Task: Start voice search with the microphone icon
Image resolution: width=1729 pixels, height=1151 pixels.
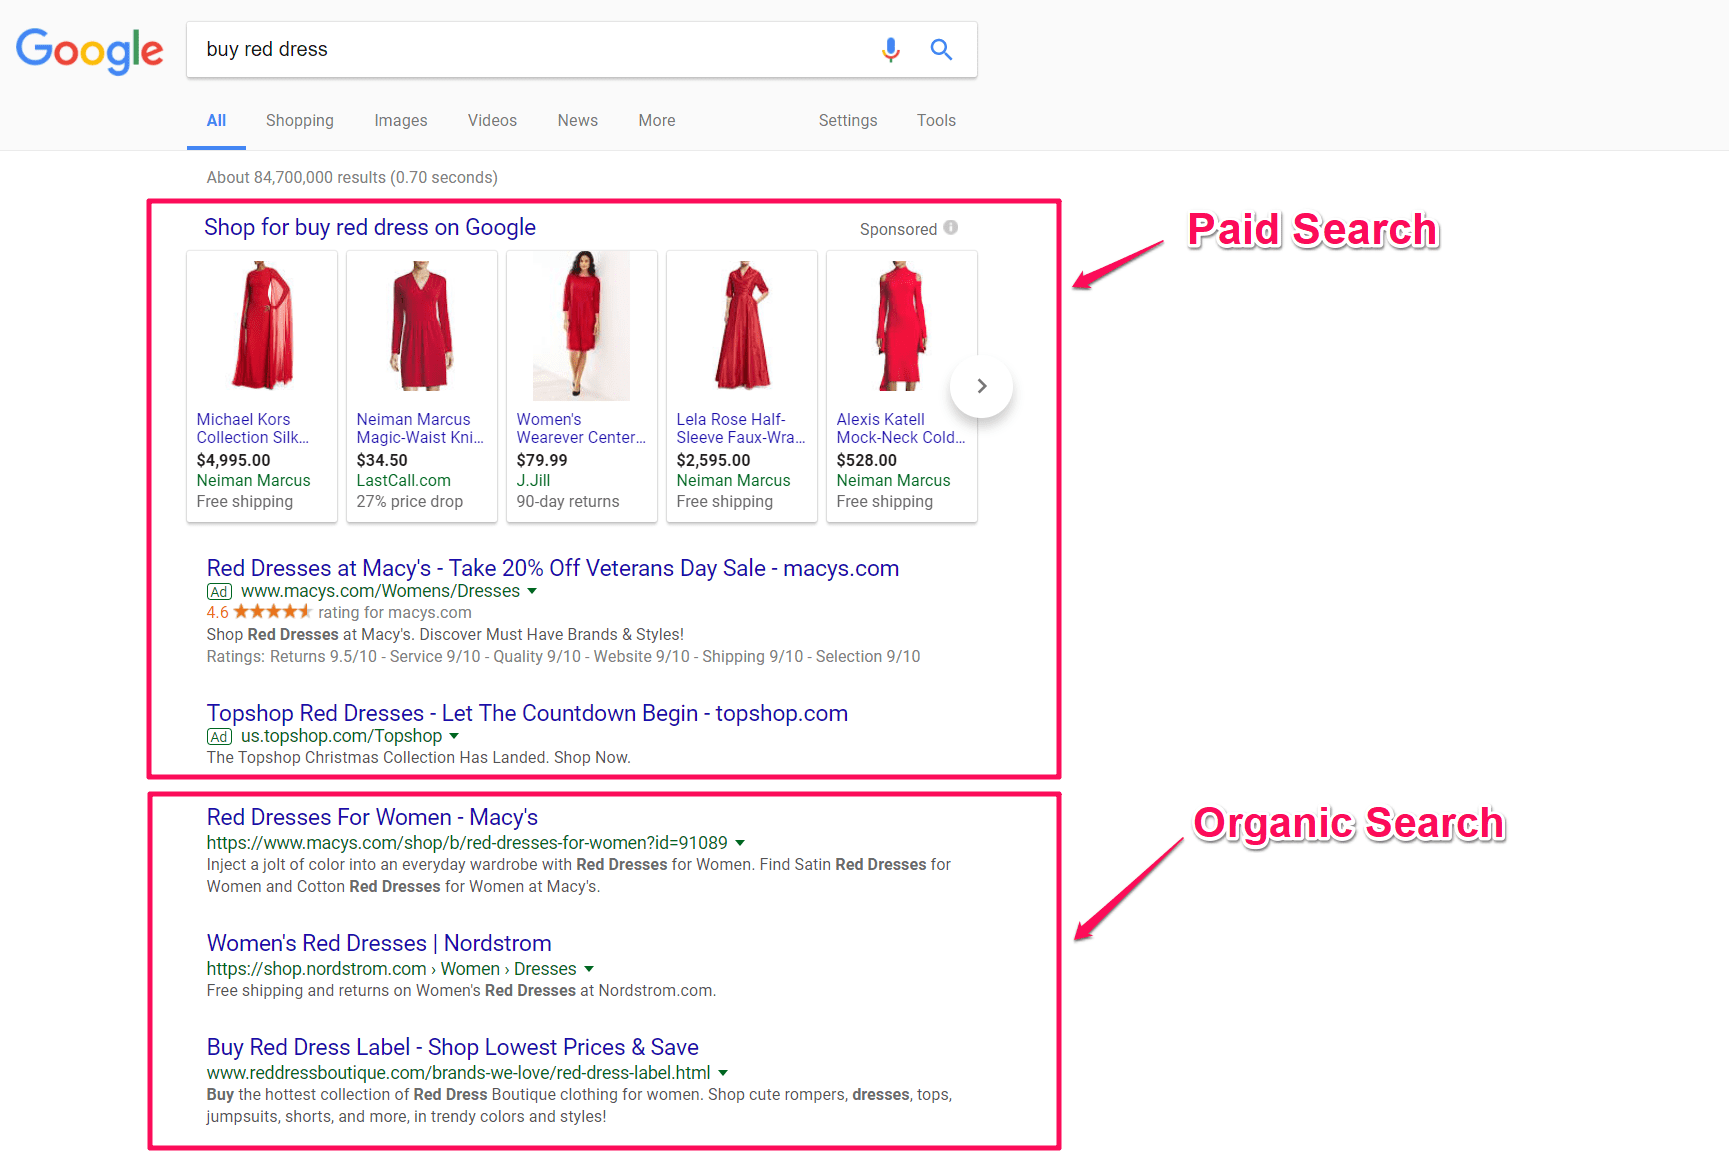Action: [x=890, y=49]
